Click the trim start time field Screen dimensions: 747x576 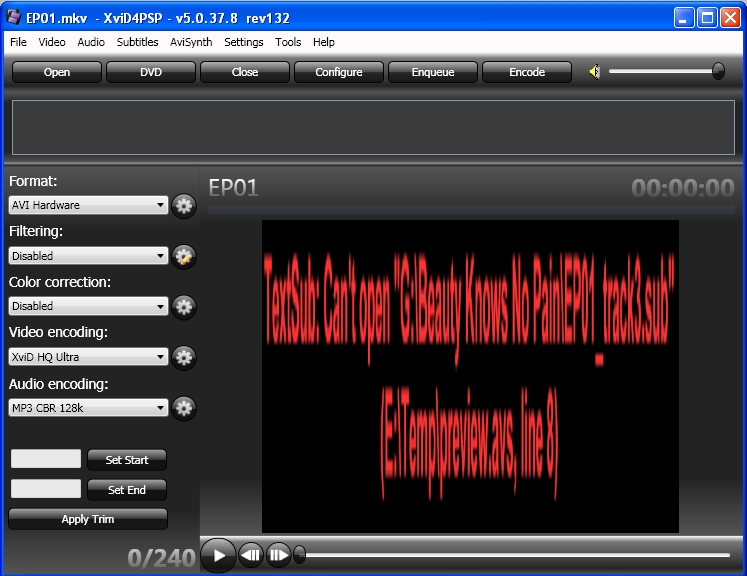tap(46, 459)
